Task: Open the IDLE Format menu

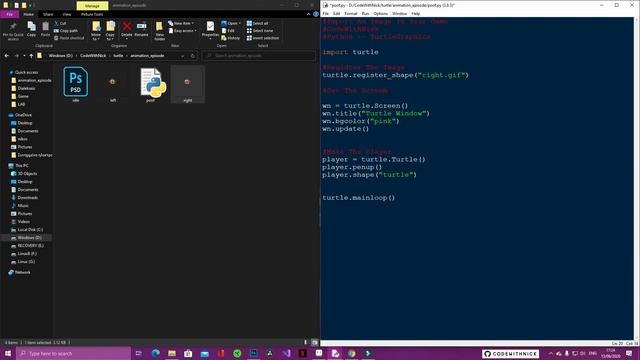Action: (351, 13)
